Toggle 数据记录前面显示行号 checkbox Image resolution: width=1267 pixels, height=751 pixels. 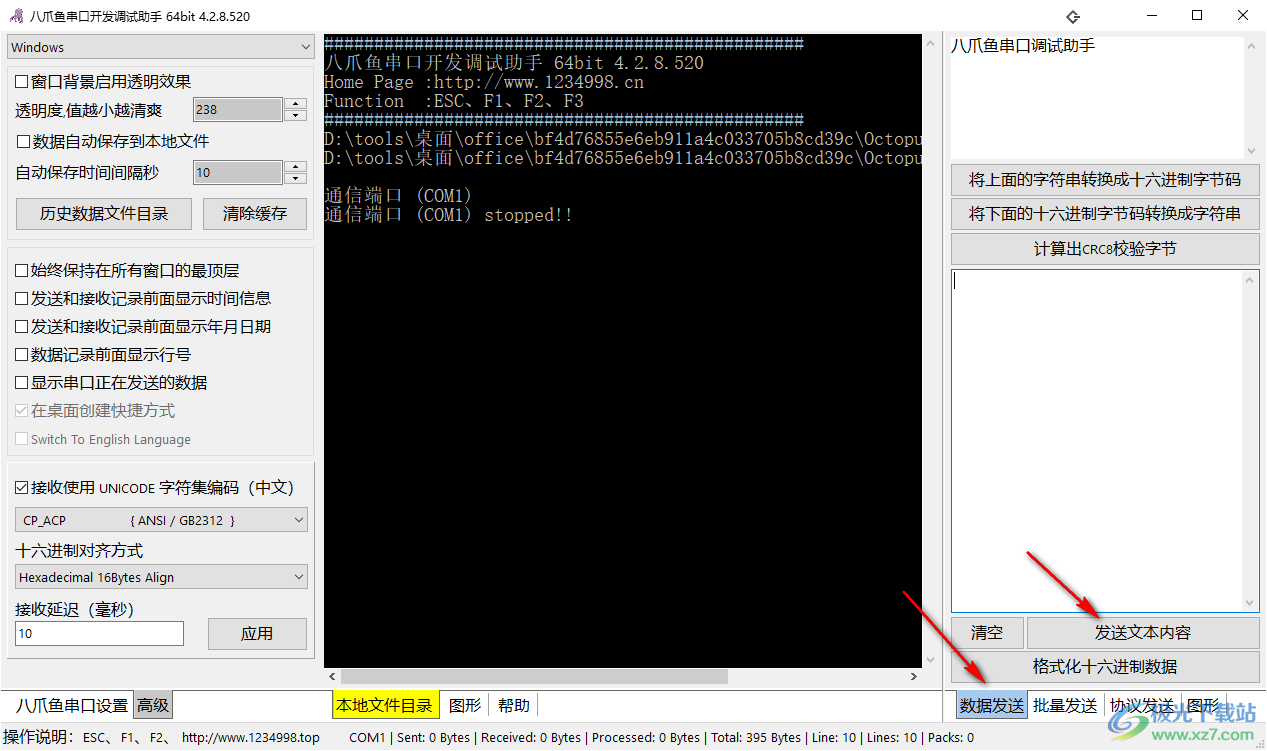coord(22,354)
